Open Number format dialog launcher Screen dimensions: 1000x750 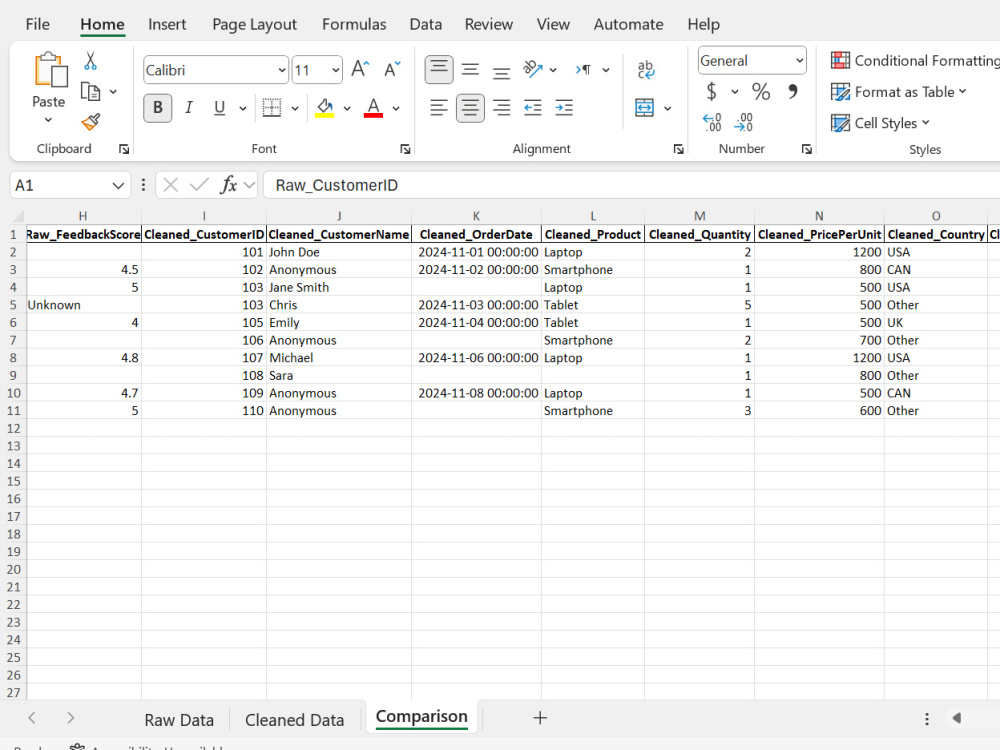click(x=807, y=149)
